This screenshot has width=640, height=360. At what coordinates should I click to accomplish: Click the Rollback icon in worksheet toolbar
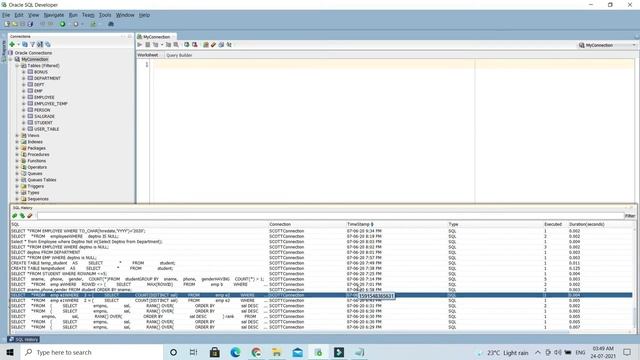pyautogui.click(x=195, y=44)
